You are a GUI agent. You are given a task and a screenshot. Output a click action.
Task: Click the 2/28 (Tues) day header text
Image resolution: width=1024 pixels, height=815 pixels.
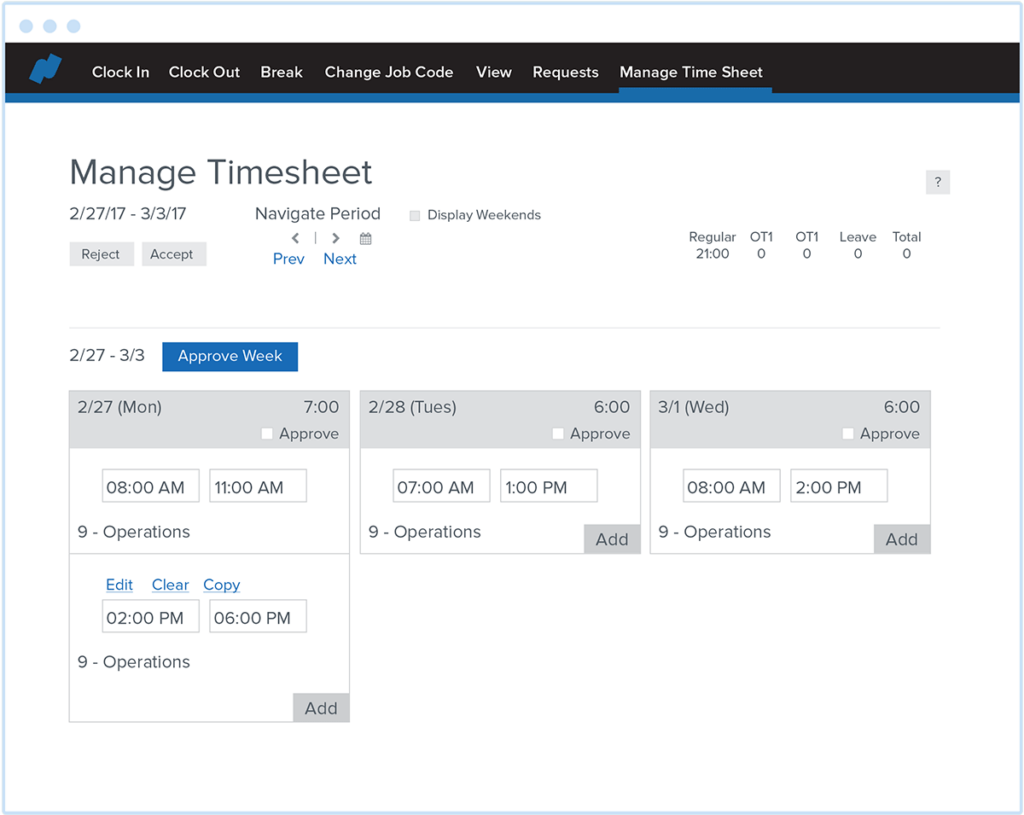pyautogui.click(x=412, y=407)
